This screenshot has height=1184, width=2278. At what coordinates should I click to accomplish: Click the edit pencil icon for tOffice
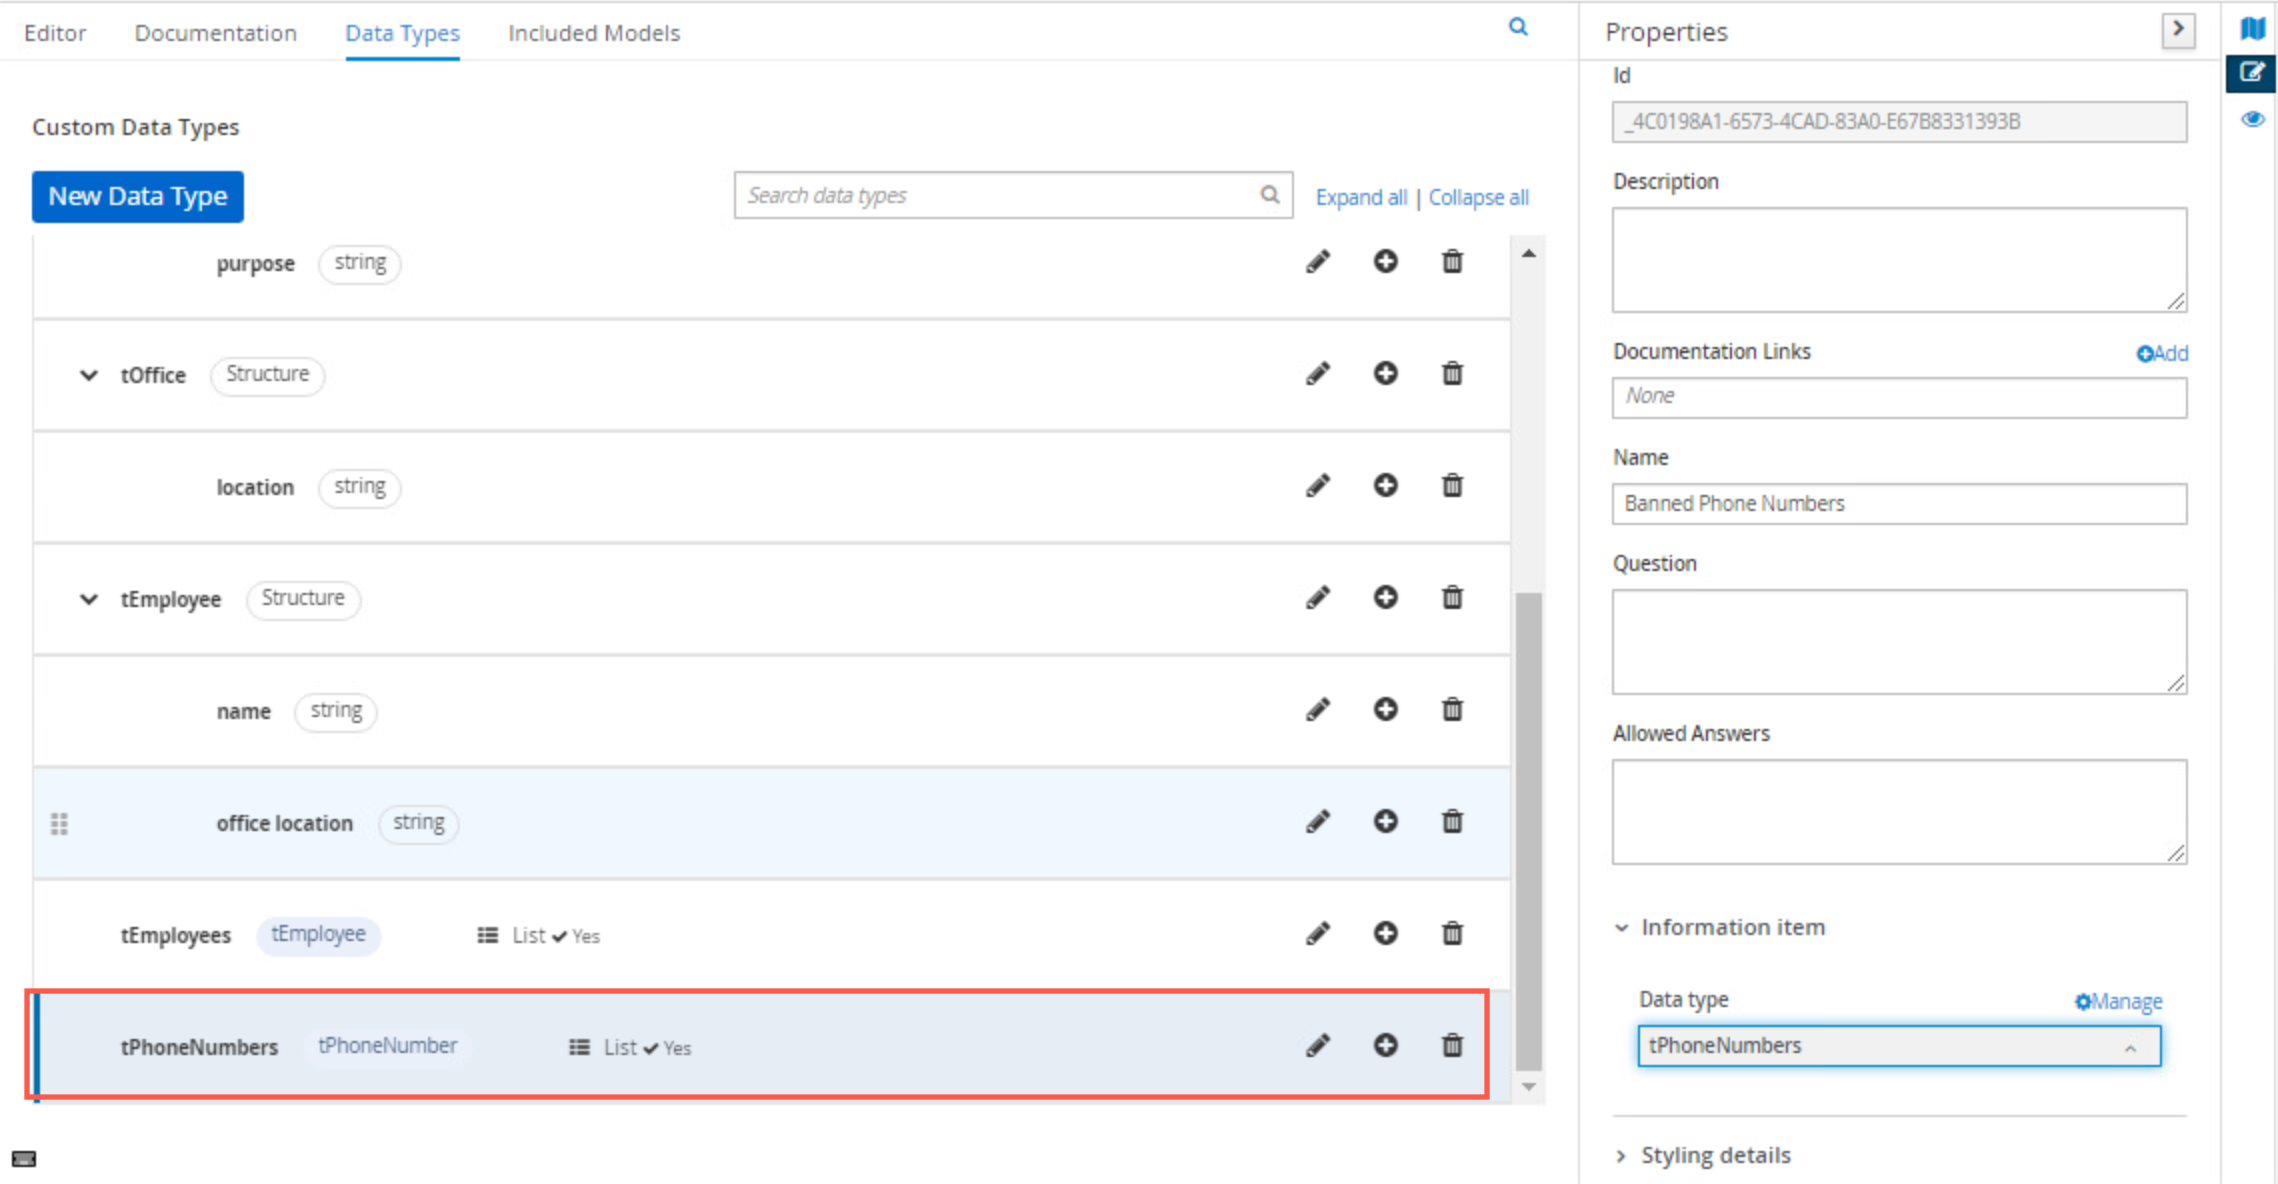click(x=1318, y=374)
